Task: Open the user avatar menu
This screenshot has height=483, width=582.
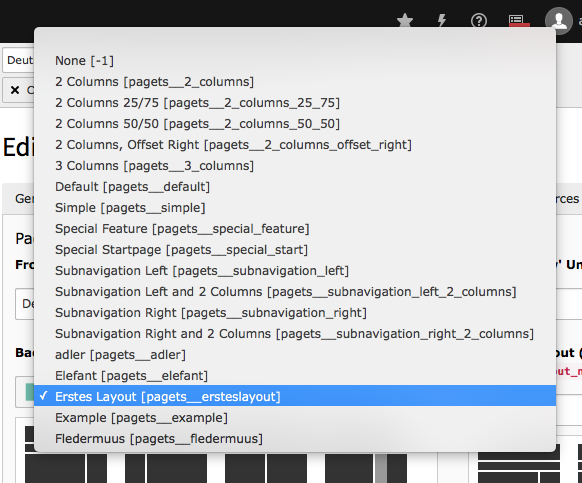Action: pos(559,20)
